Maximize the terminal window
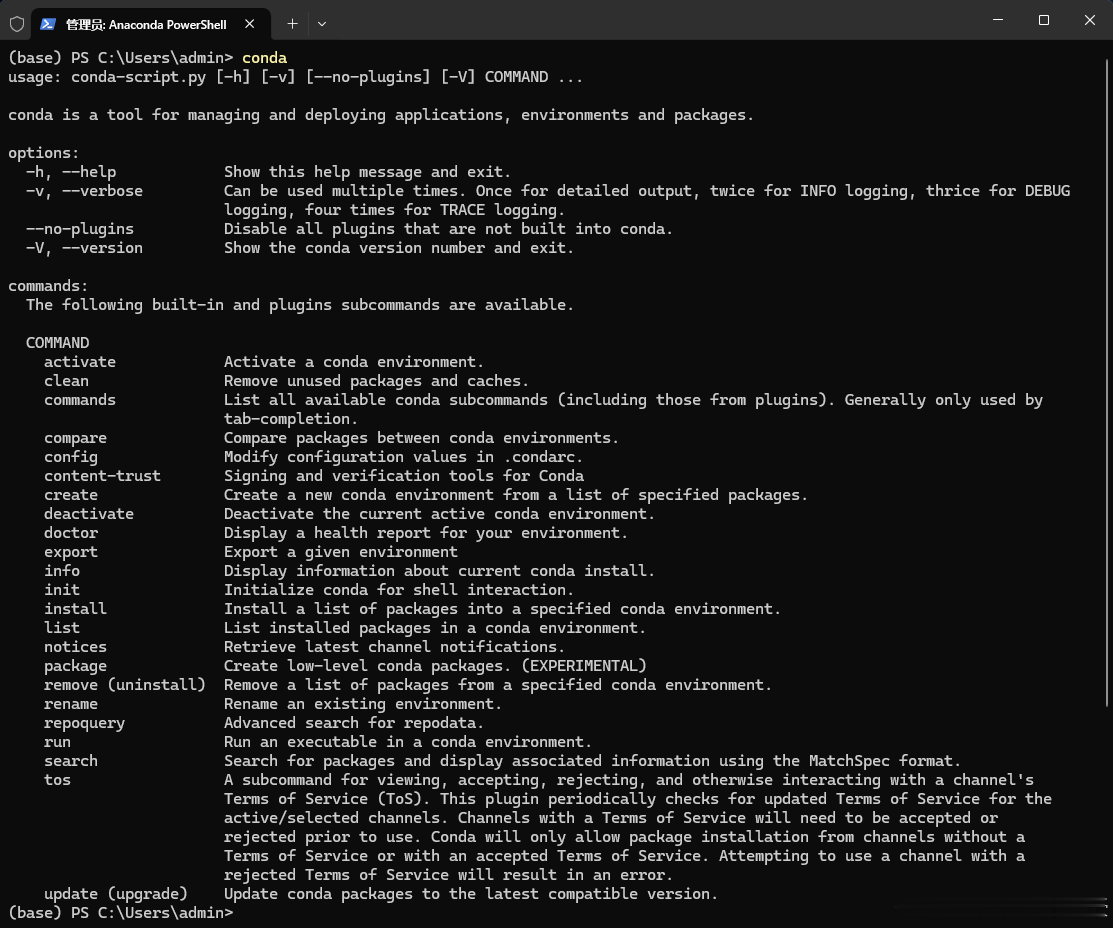This screenshot has height=928, width=1113. point(1043,20)
